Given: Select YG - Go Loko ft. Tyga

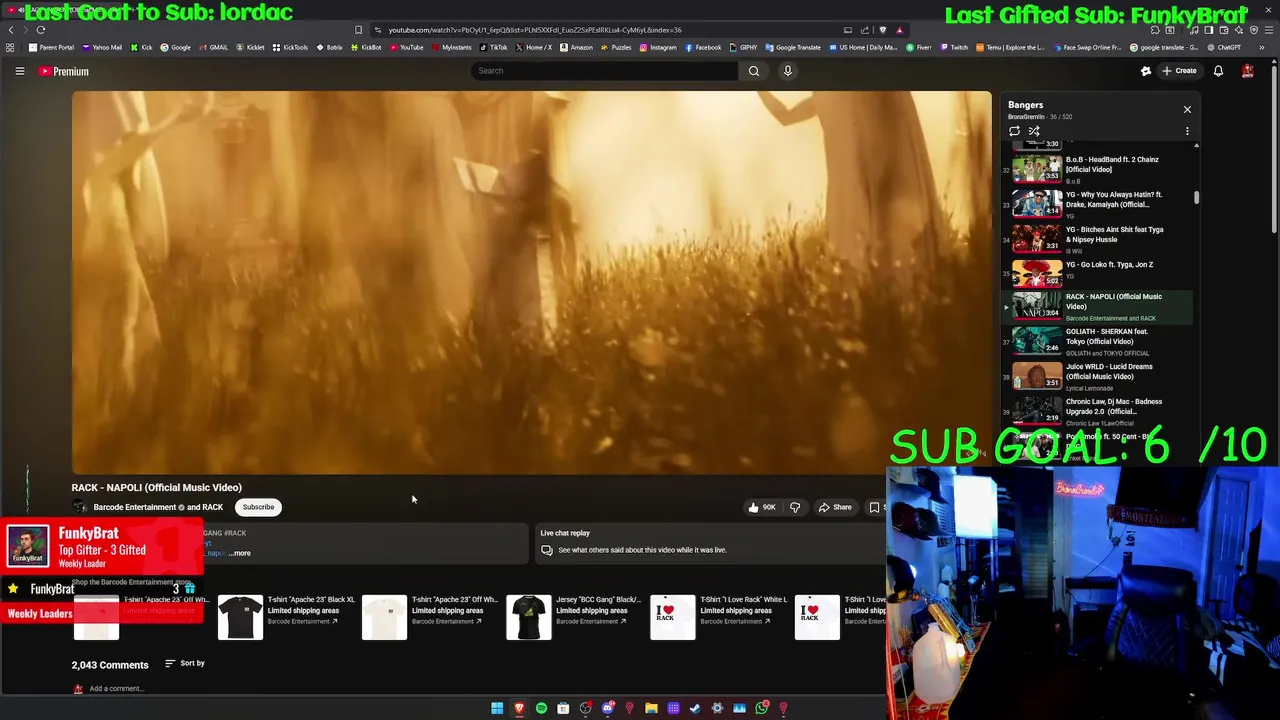Looking at the screenshot, I should coord(1097,272).
